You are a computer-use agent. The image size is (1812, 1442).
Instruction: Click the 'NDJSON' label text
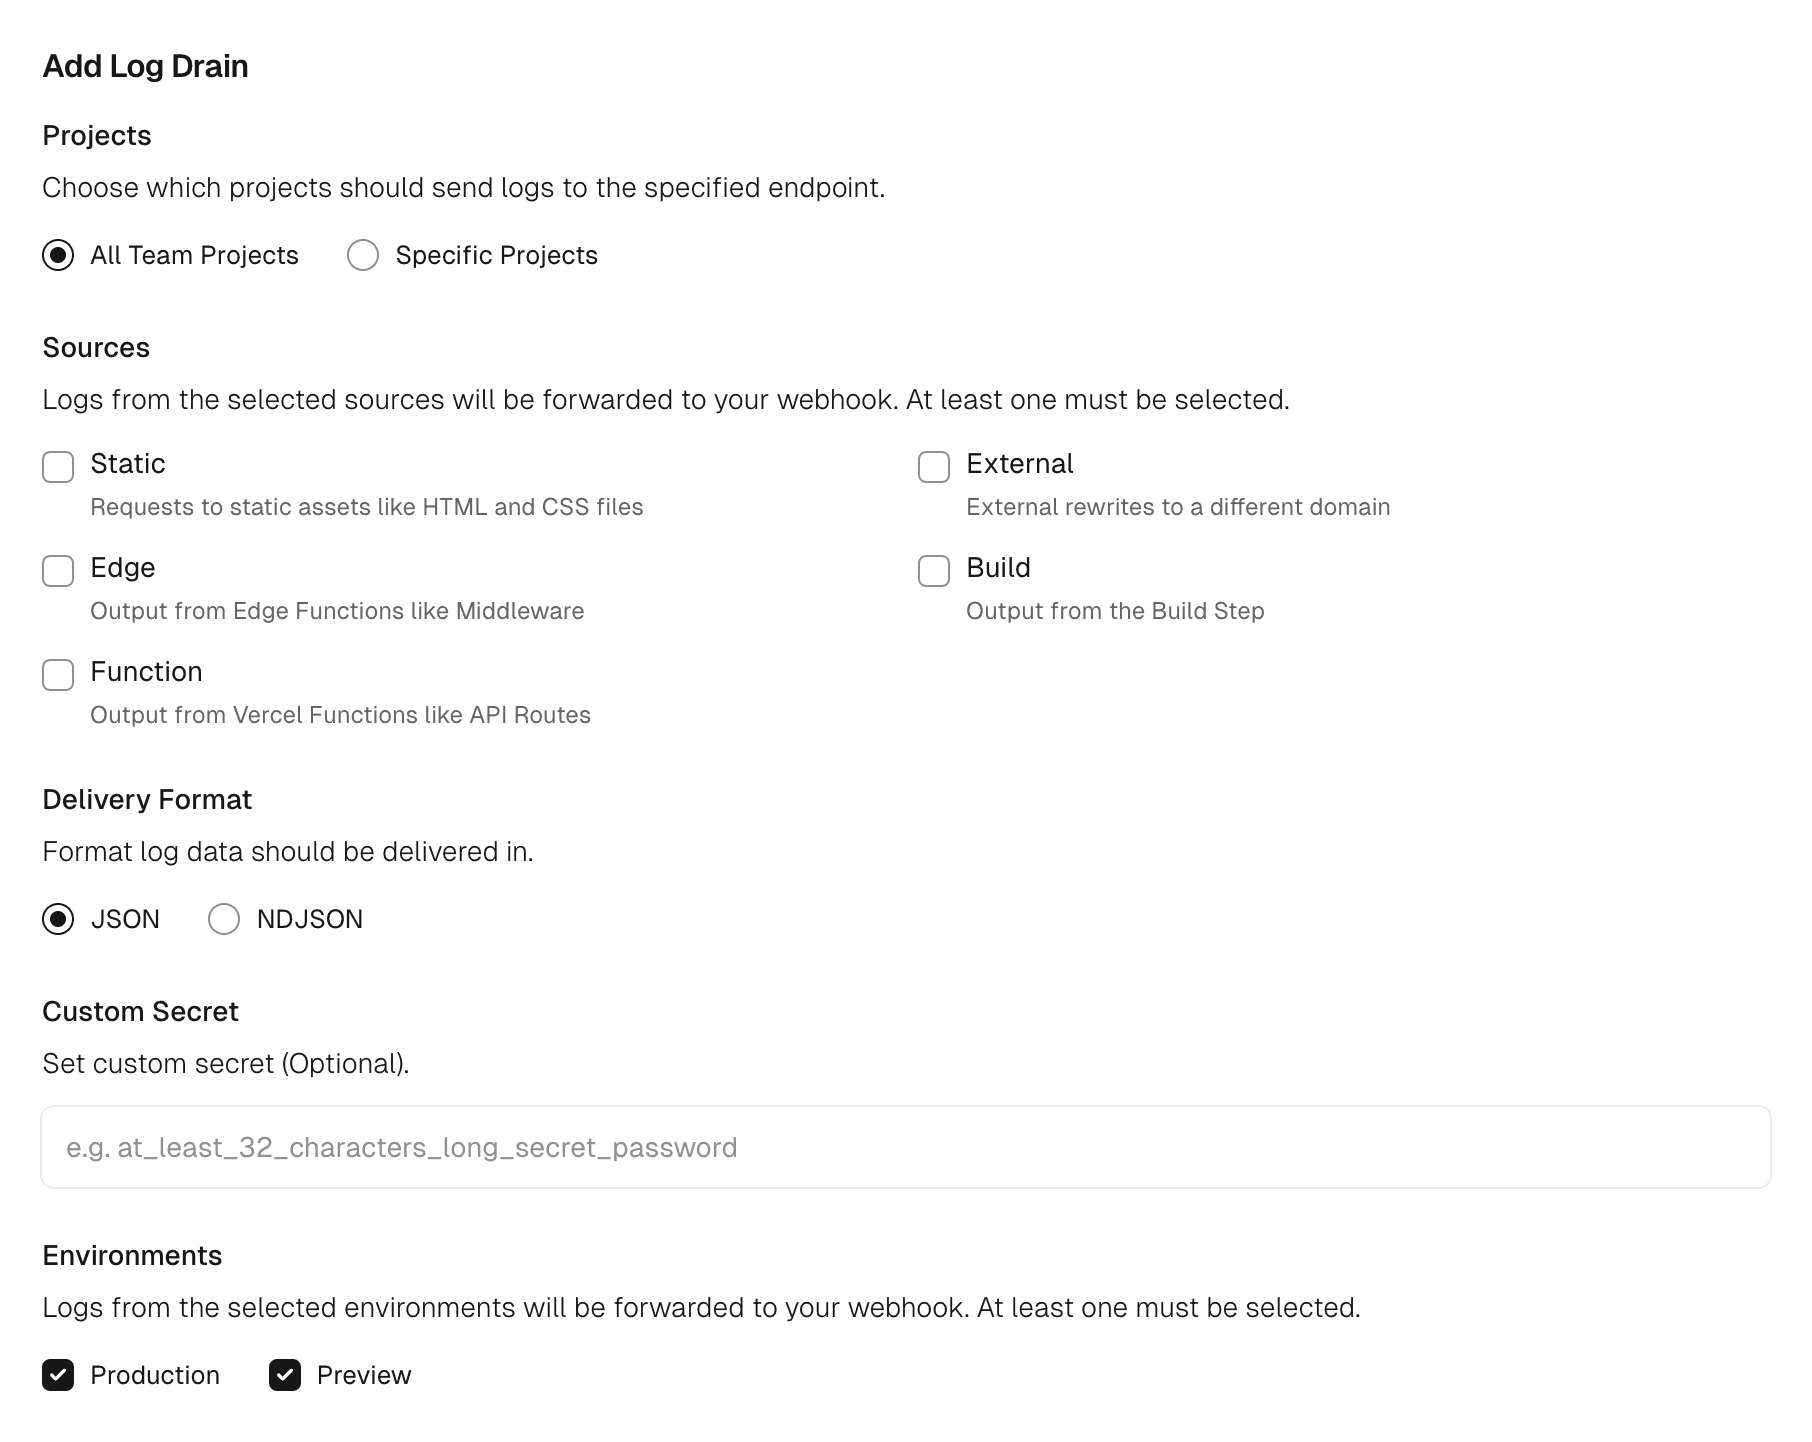pos(309,919)
